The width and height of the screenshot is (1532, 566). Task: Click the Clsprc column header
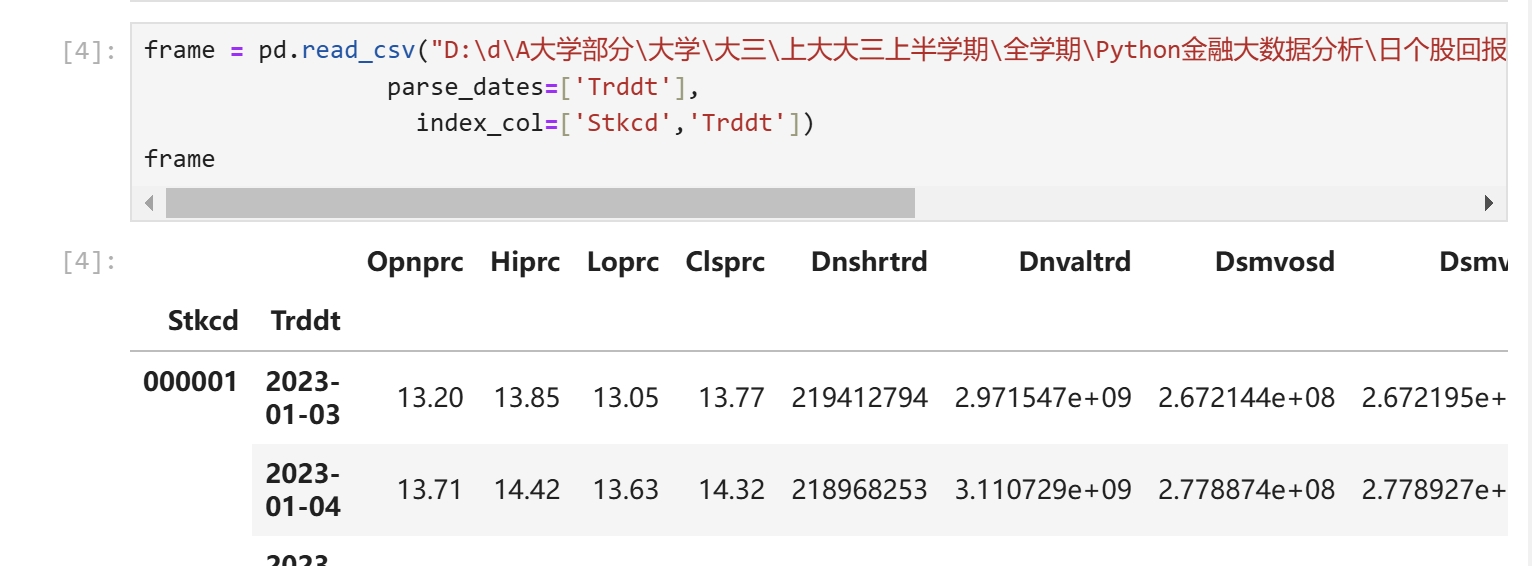coord(725,262)
